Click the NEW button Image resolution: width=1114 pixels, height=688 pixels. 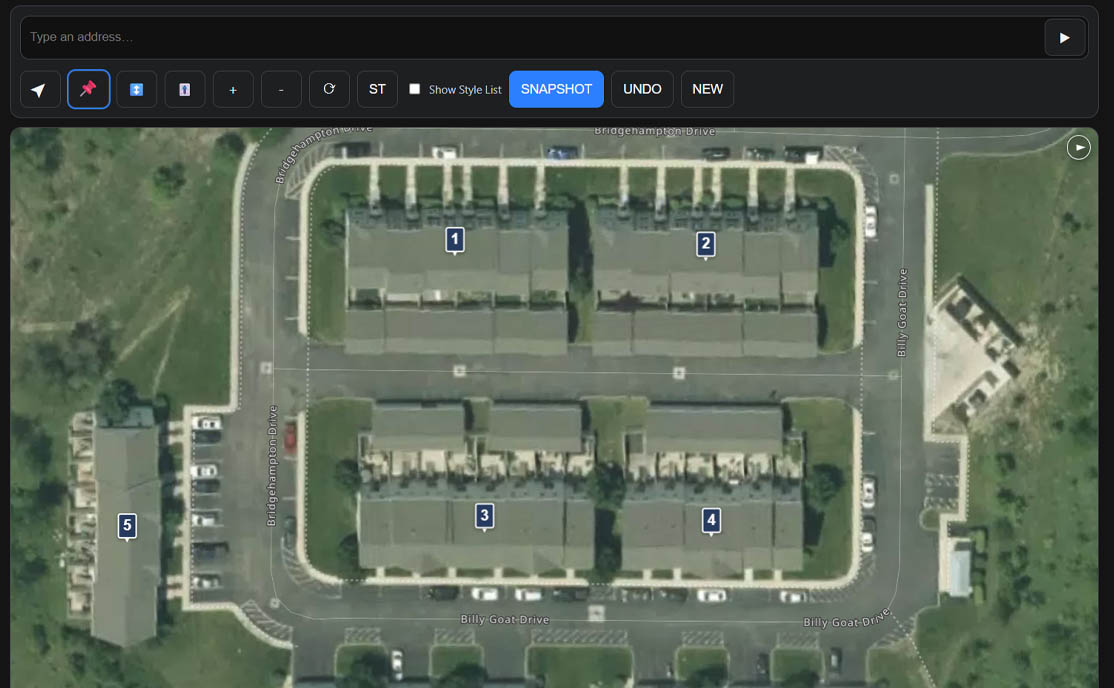point(708,90)
